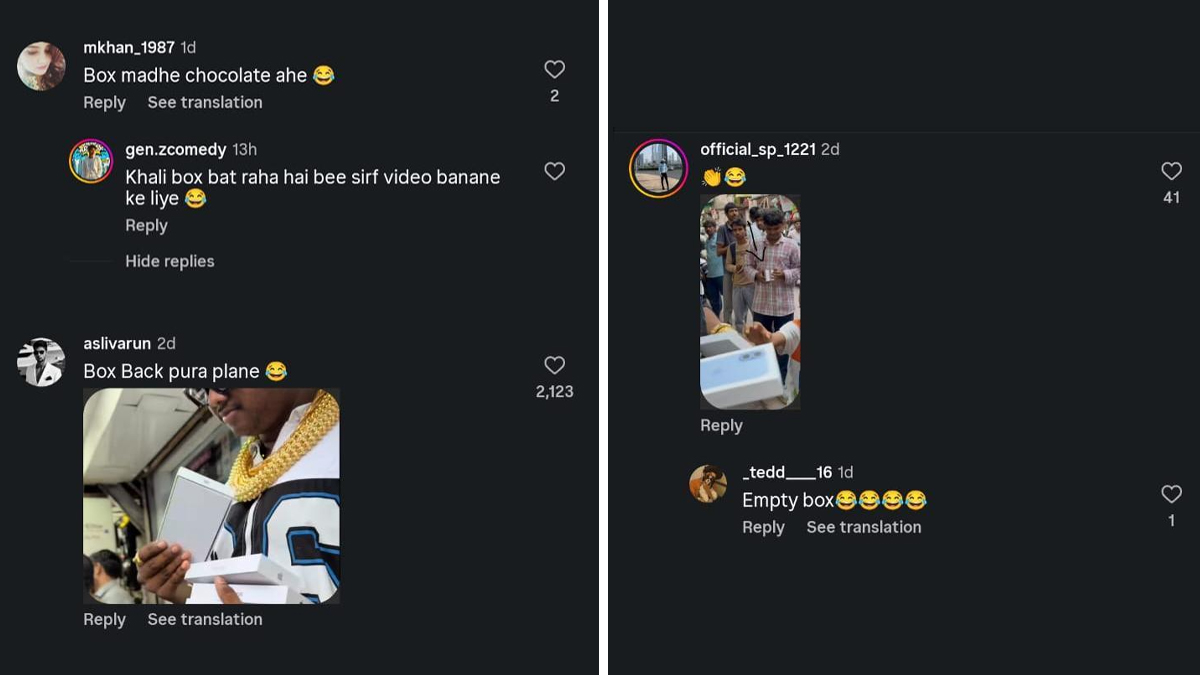Open _tedd___16's profile avatar
Viewport: 1200px width, 675px height.
[x=708, y=484]
